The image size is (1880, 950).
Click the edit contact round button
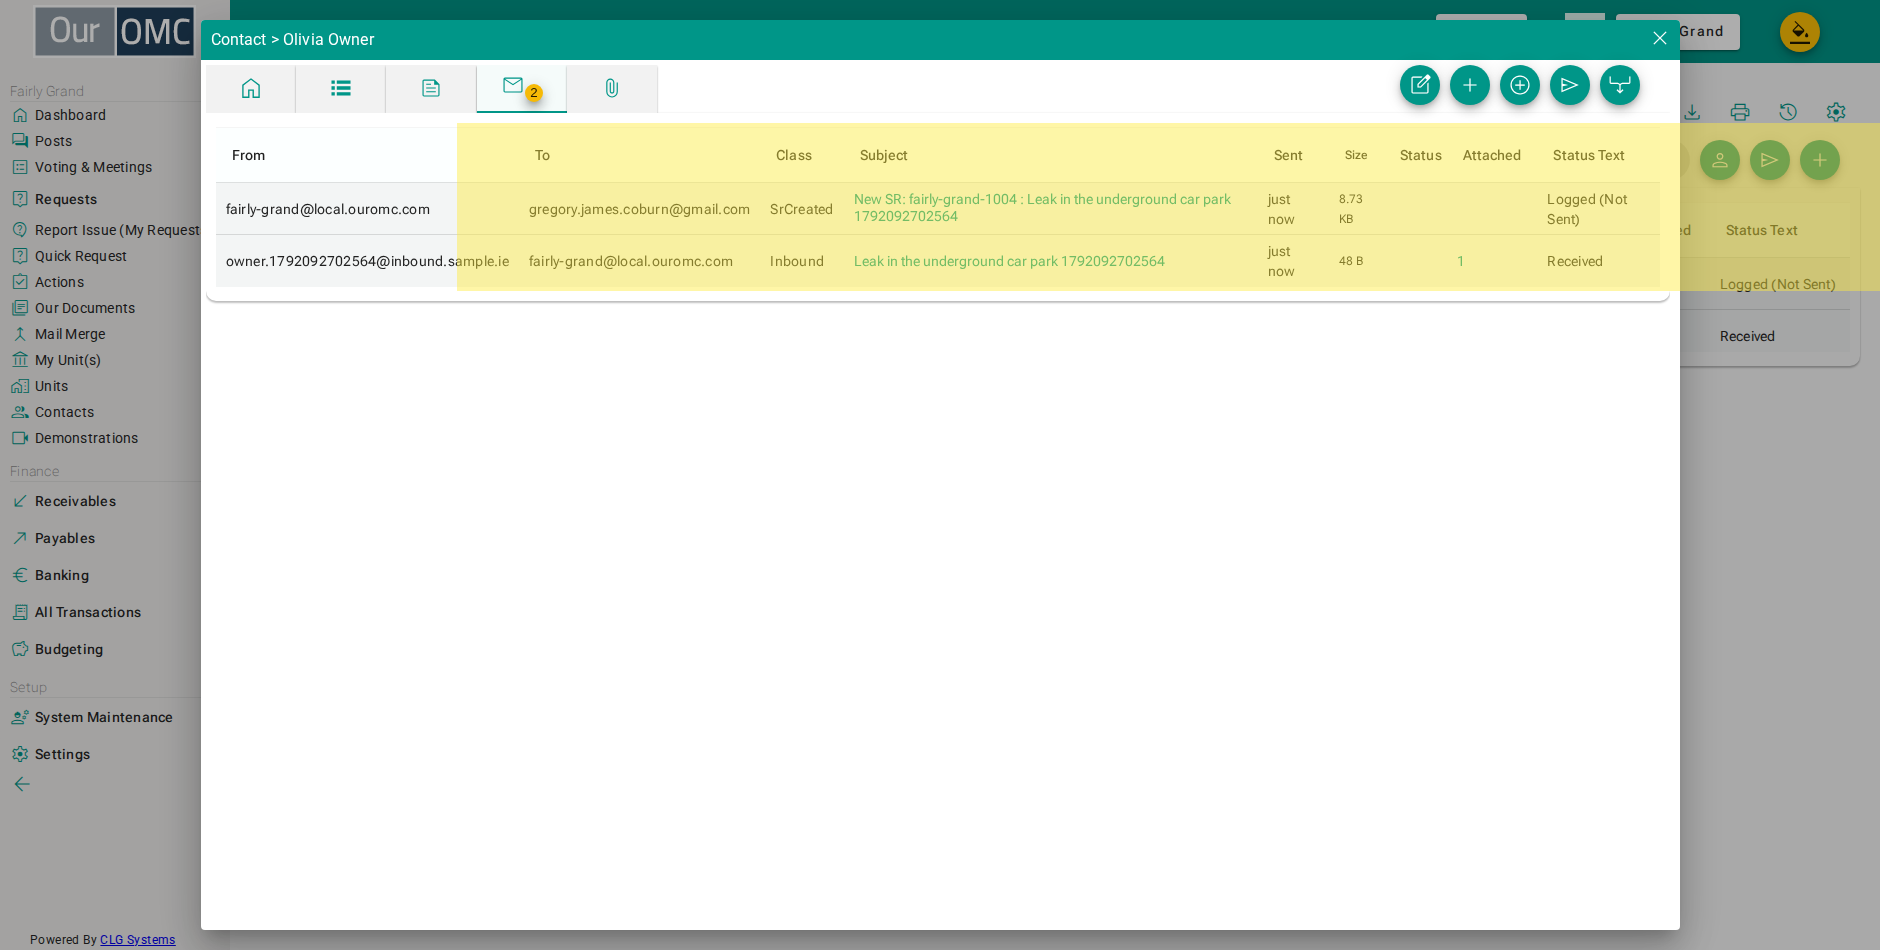[1420, 85]
